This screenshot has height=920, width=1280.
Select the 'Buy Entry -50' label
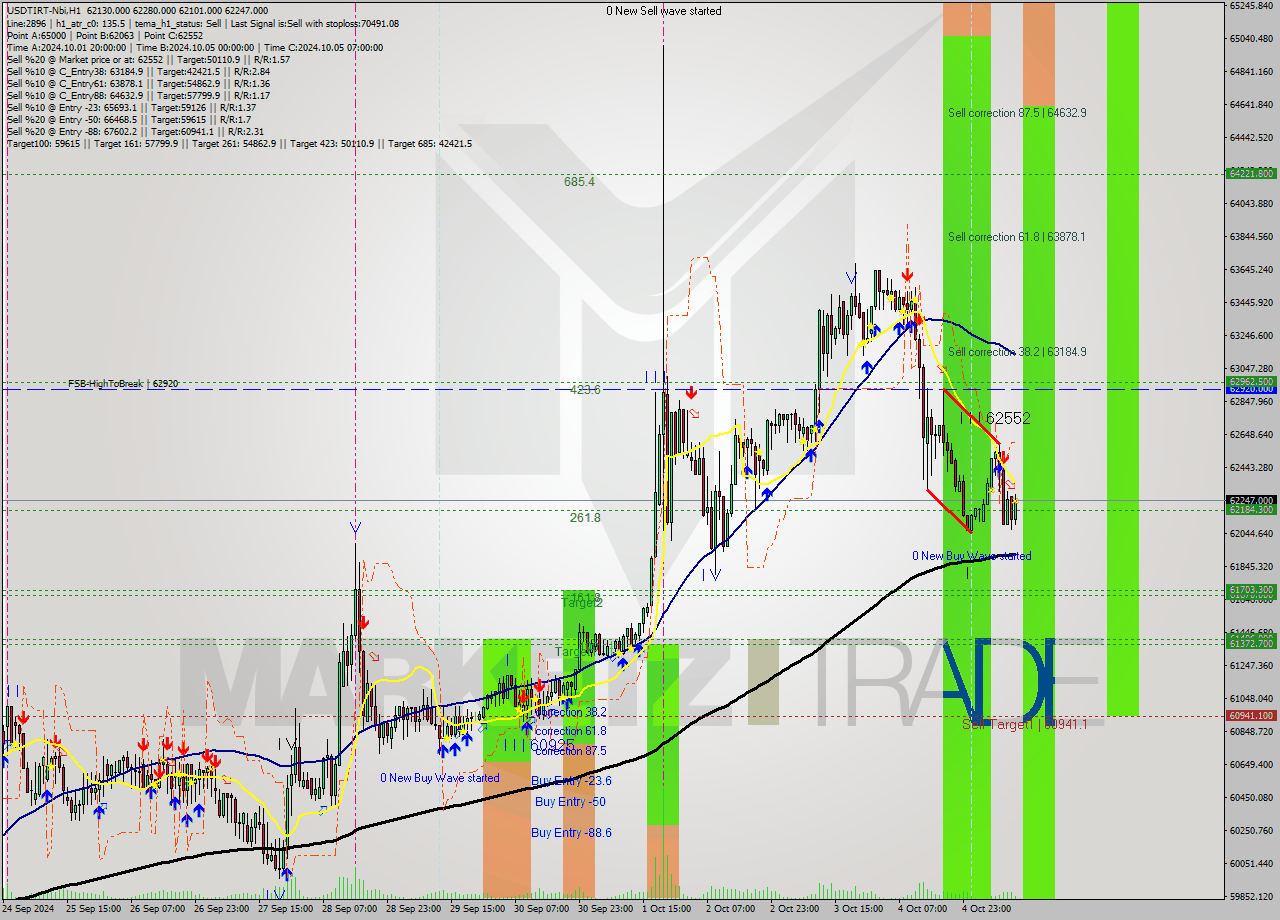[570, 802]
